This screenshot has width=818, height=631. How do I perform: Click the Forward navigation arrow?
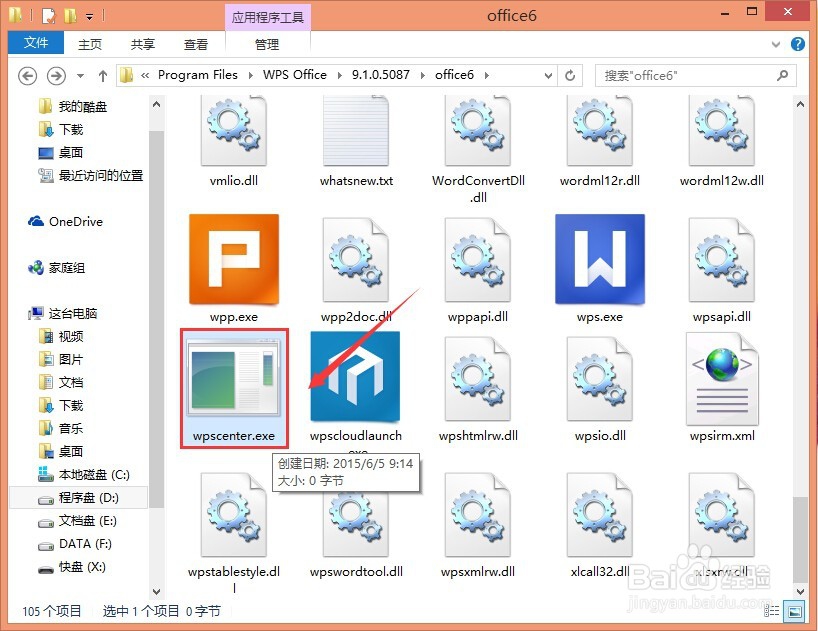click(56, 76)
